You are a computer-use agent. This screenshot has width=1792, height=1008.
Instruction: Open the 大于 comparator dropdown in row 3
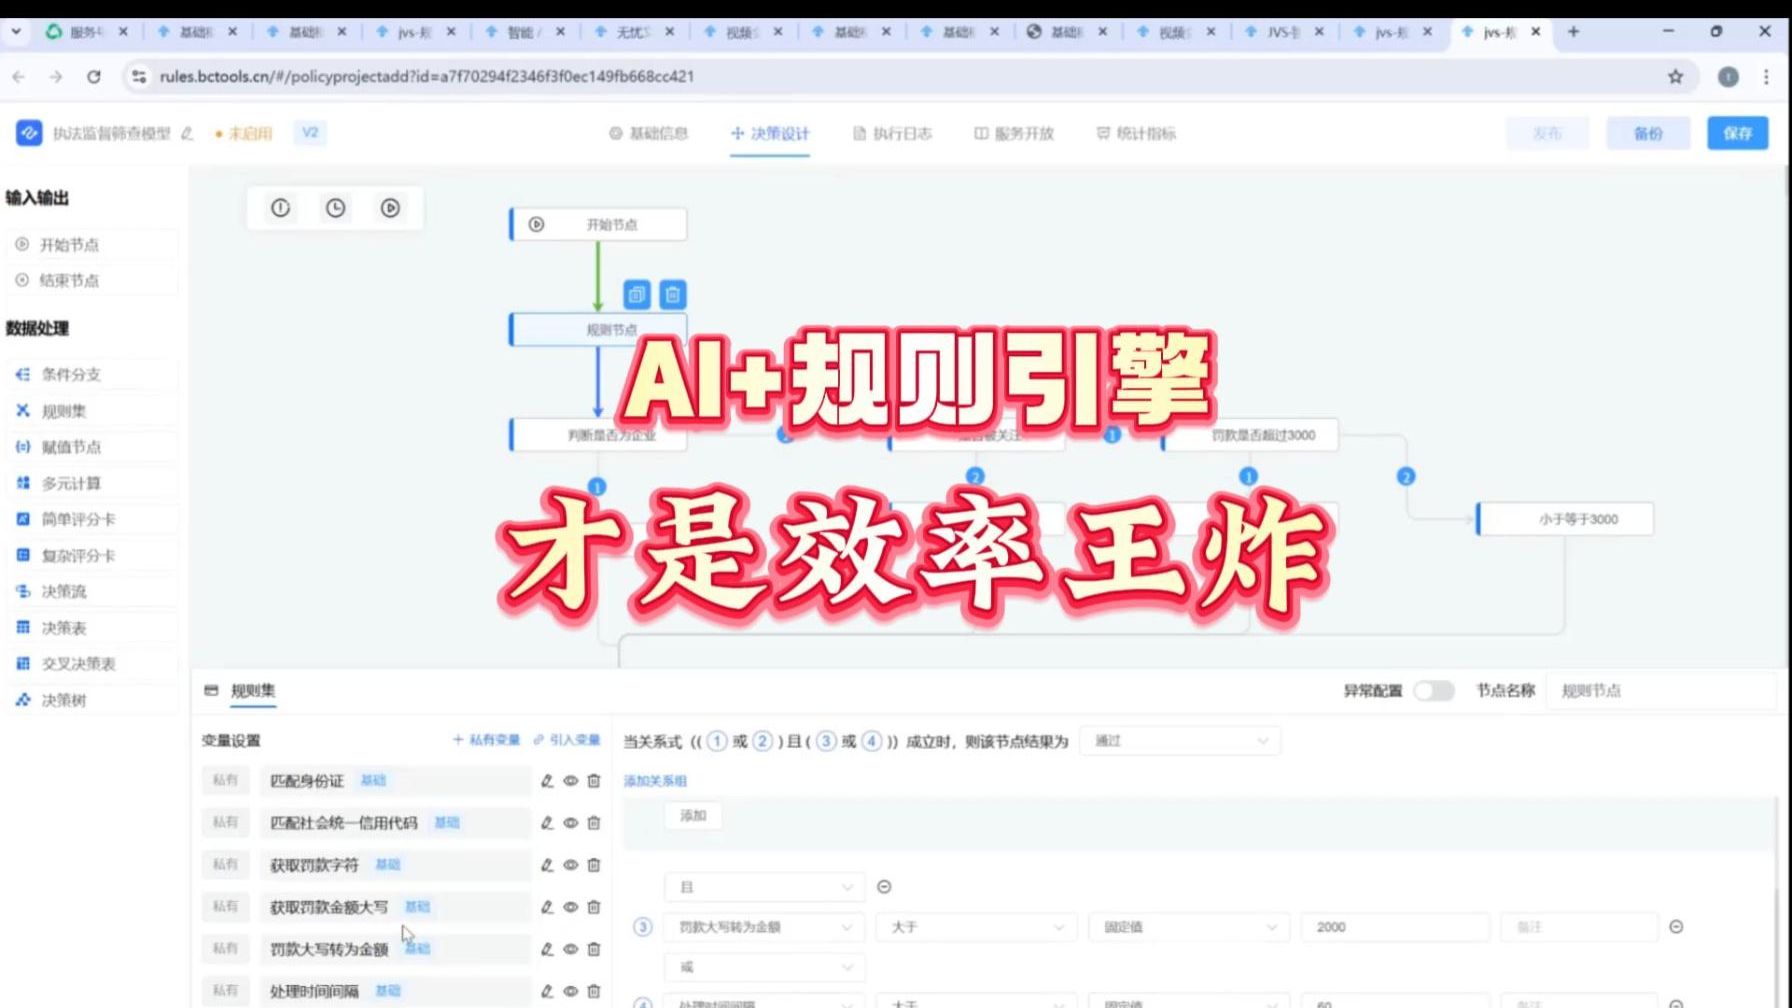click(976, 927)
